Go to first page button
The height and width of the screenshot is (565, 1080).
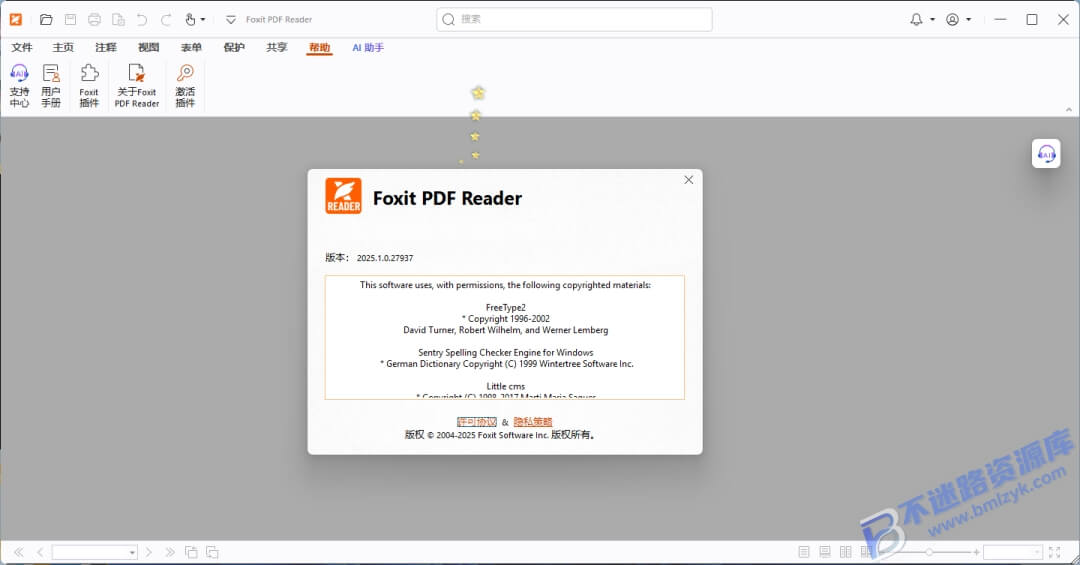(x=19, y=552)
